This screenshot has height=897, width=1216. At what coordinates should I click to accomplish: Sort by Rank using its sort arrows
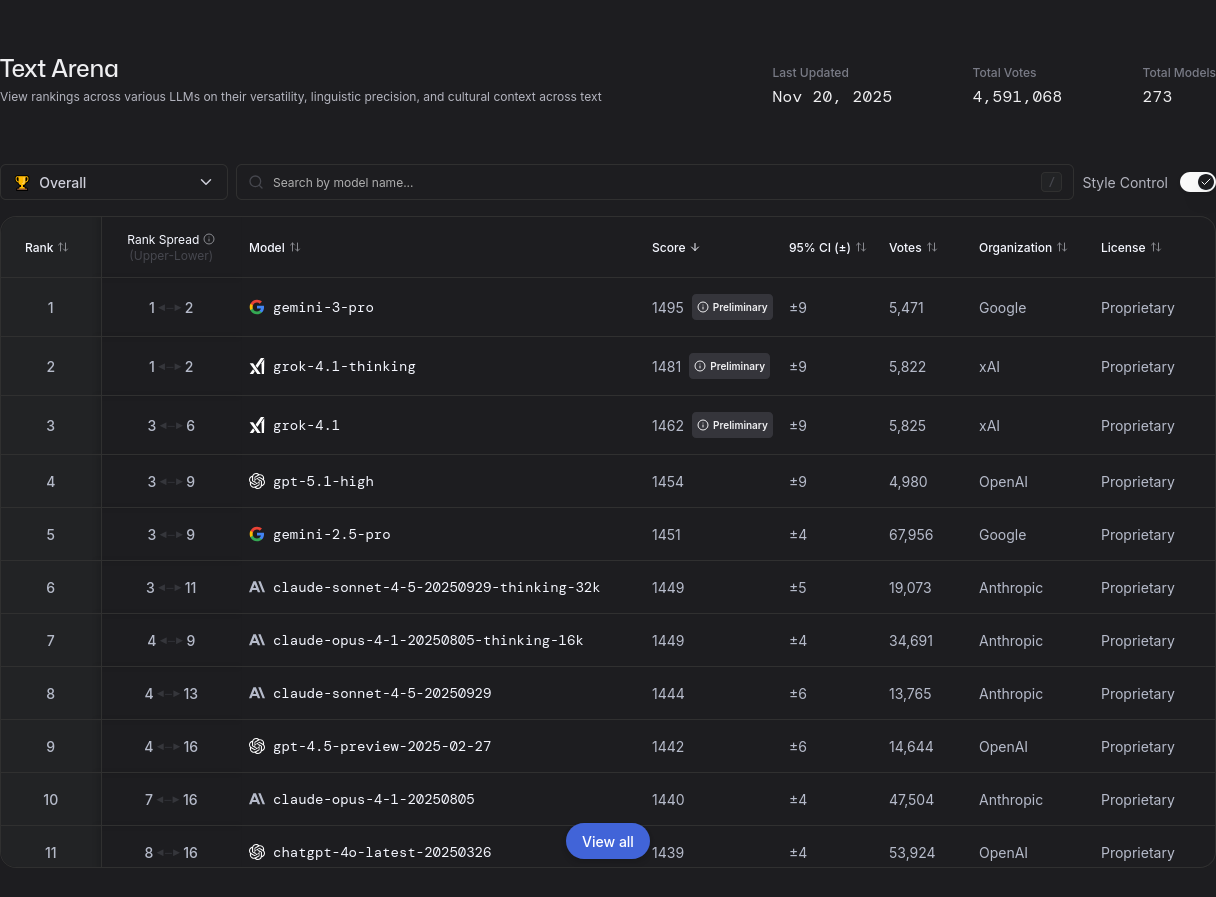63,247
